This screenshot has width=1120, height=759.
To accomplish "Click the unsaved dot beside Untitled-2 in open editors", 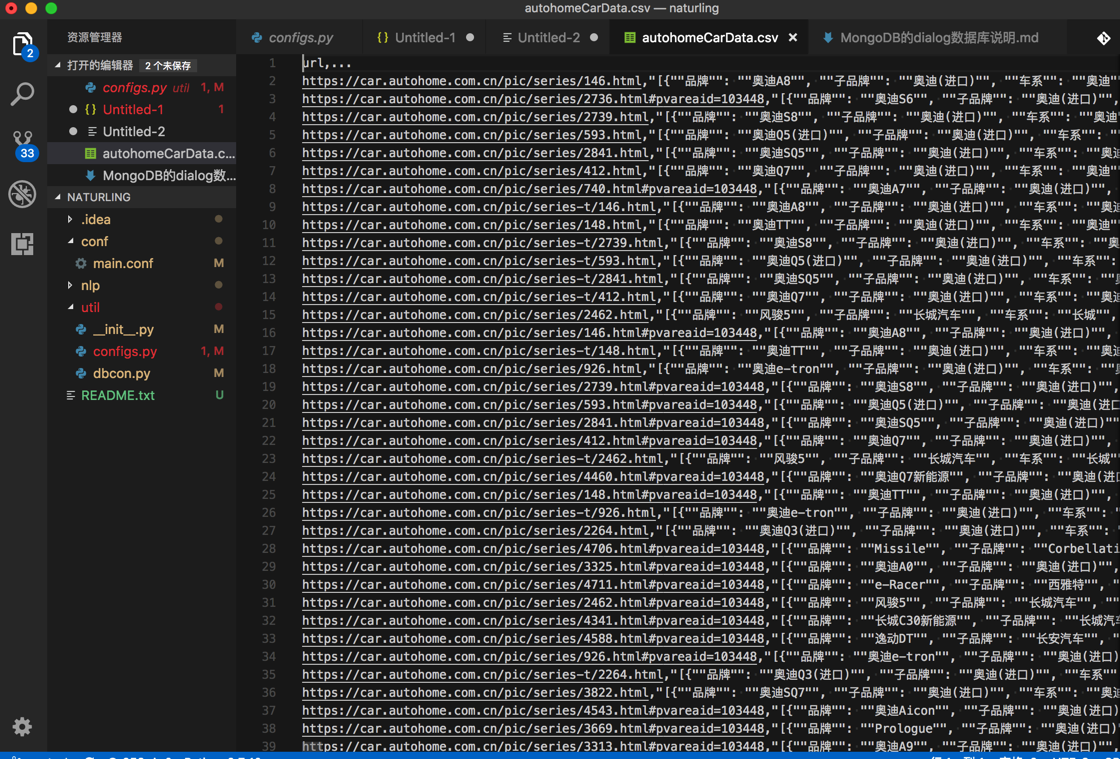I will pos(73,132).
